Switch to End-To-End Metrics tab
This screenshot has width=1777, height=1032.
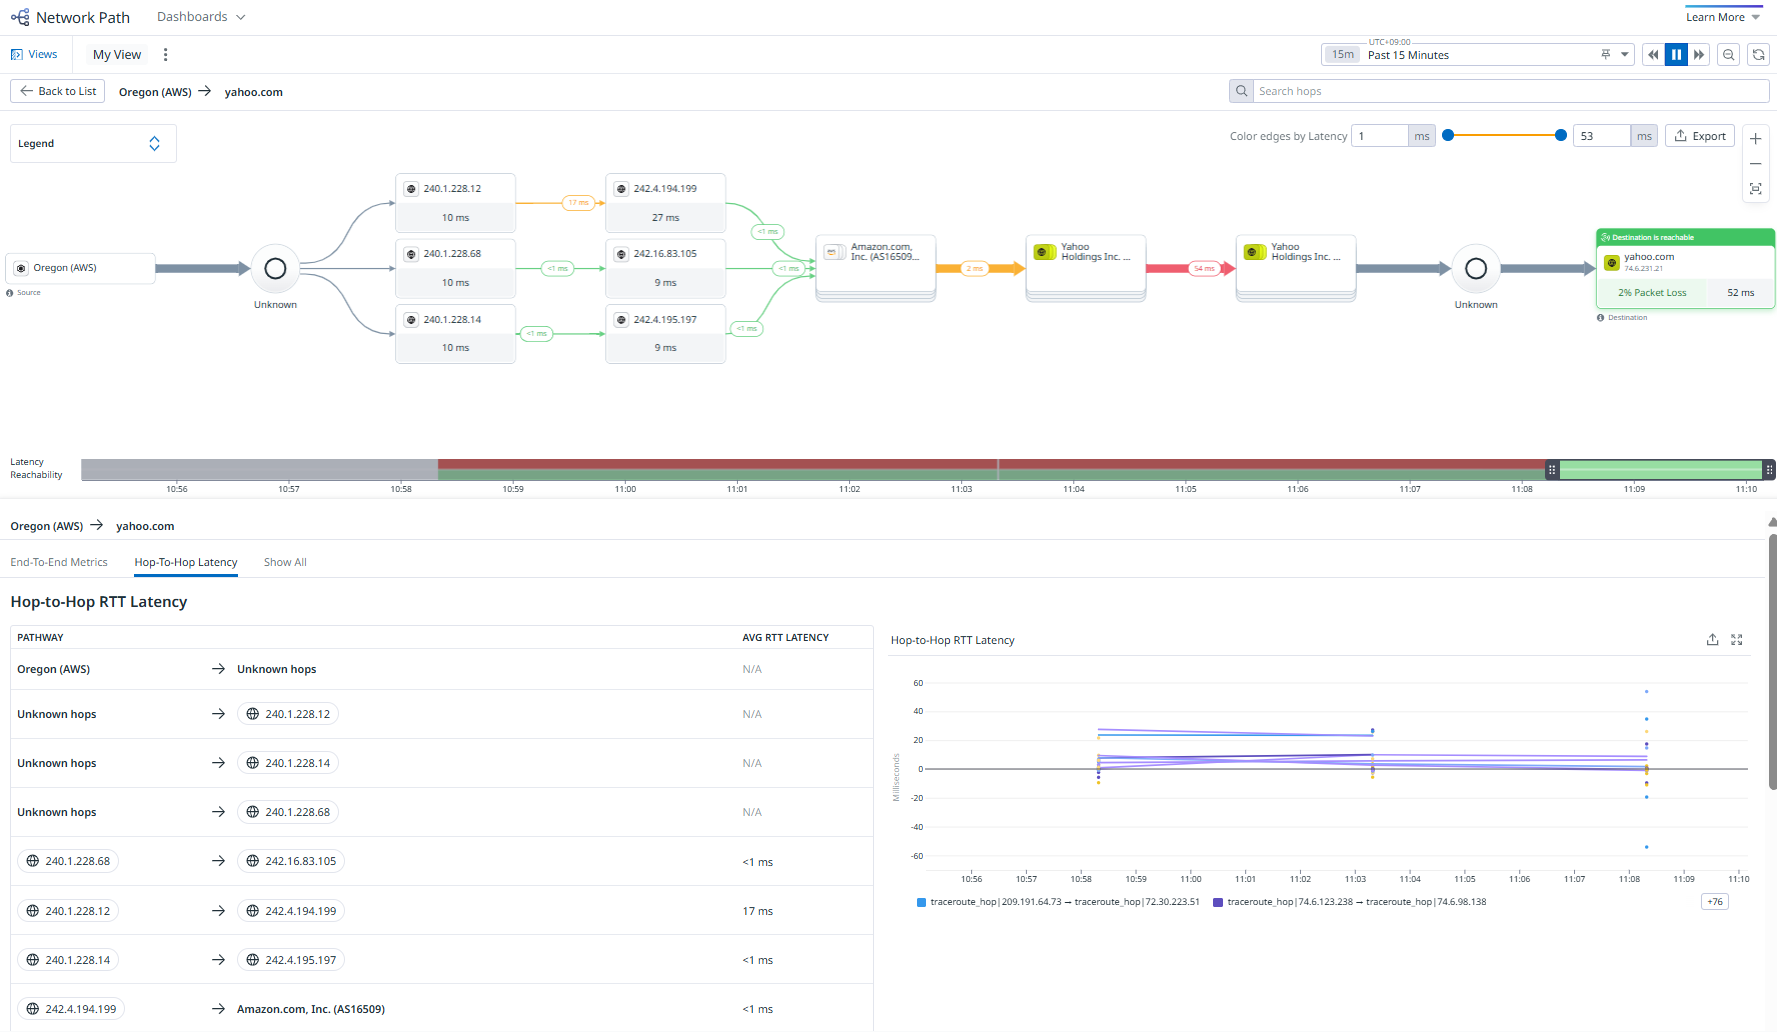click(x=59, y=562)
